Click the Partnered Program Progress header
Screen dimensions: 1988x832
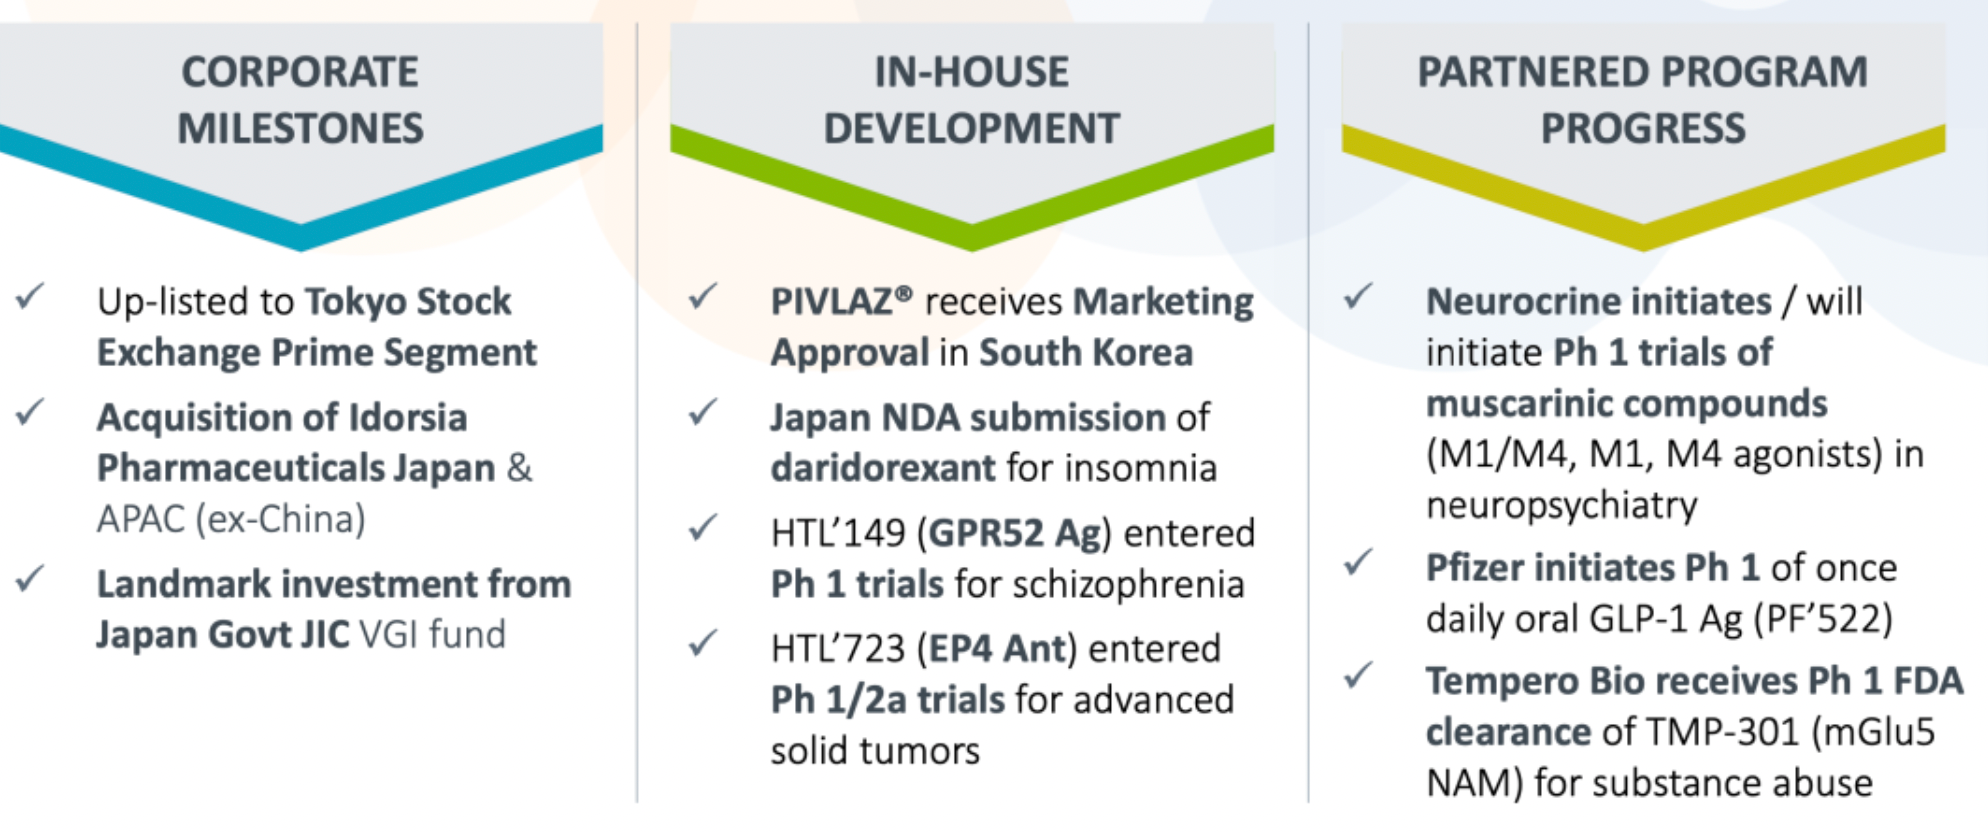(1642, 100)
